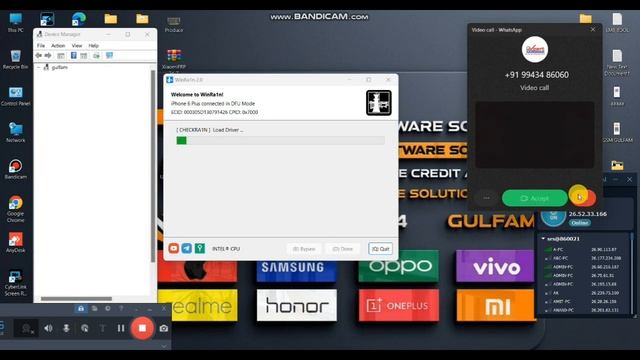
Task: Toggle Bandicam microphone icon
Action: (x=66, y=328)
